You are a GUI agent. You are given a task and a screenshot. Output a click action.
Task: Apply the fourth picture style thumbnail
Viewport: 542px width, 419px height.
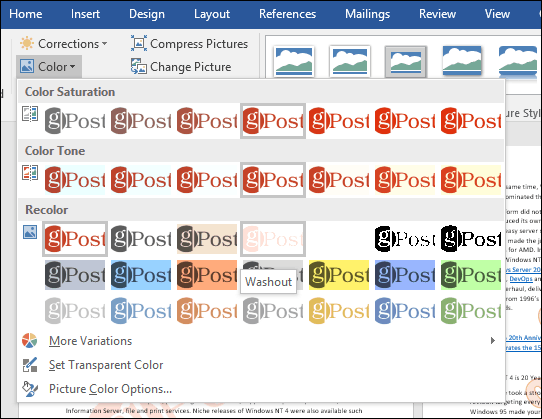pyautogui.click(x=462, y=61)
